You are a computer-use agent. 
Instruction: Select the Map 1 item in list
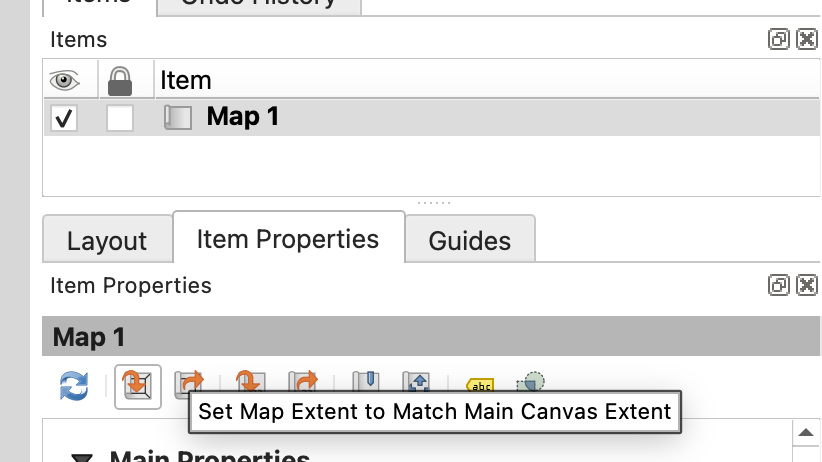[x=243, y=117]
